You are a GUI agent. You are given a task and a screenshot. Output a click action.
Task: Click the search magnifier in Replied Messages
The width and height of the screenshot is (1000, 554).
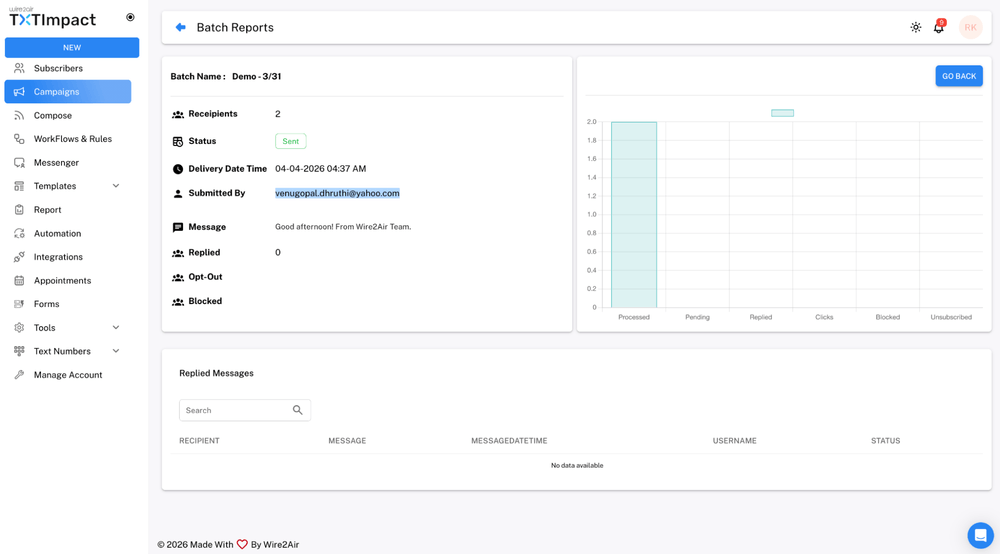click(x=297, y=410)
